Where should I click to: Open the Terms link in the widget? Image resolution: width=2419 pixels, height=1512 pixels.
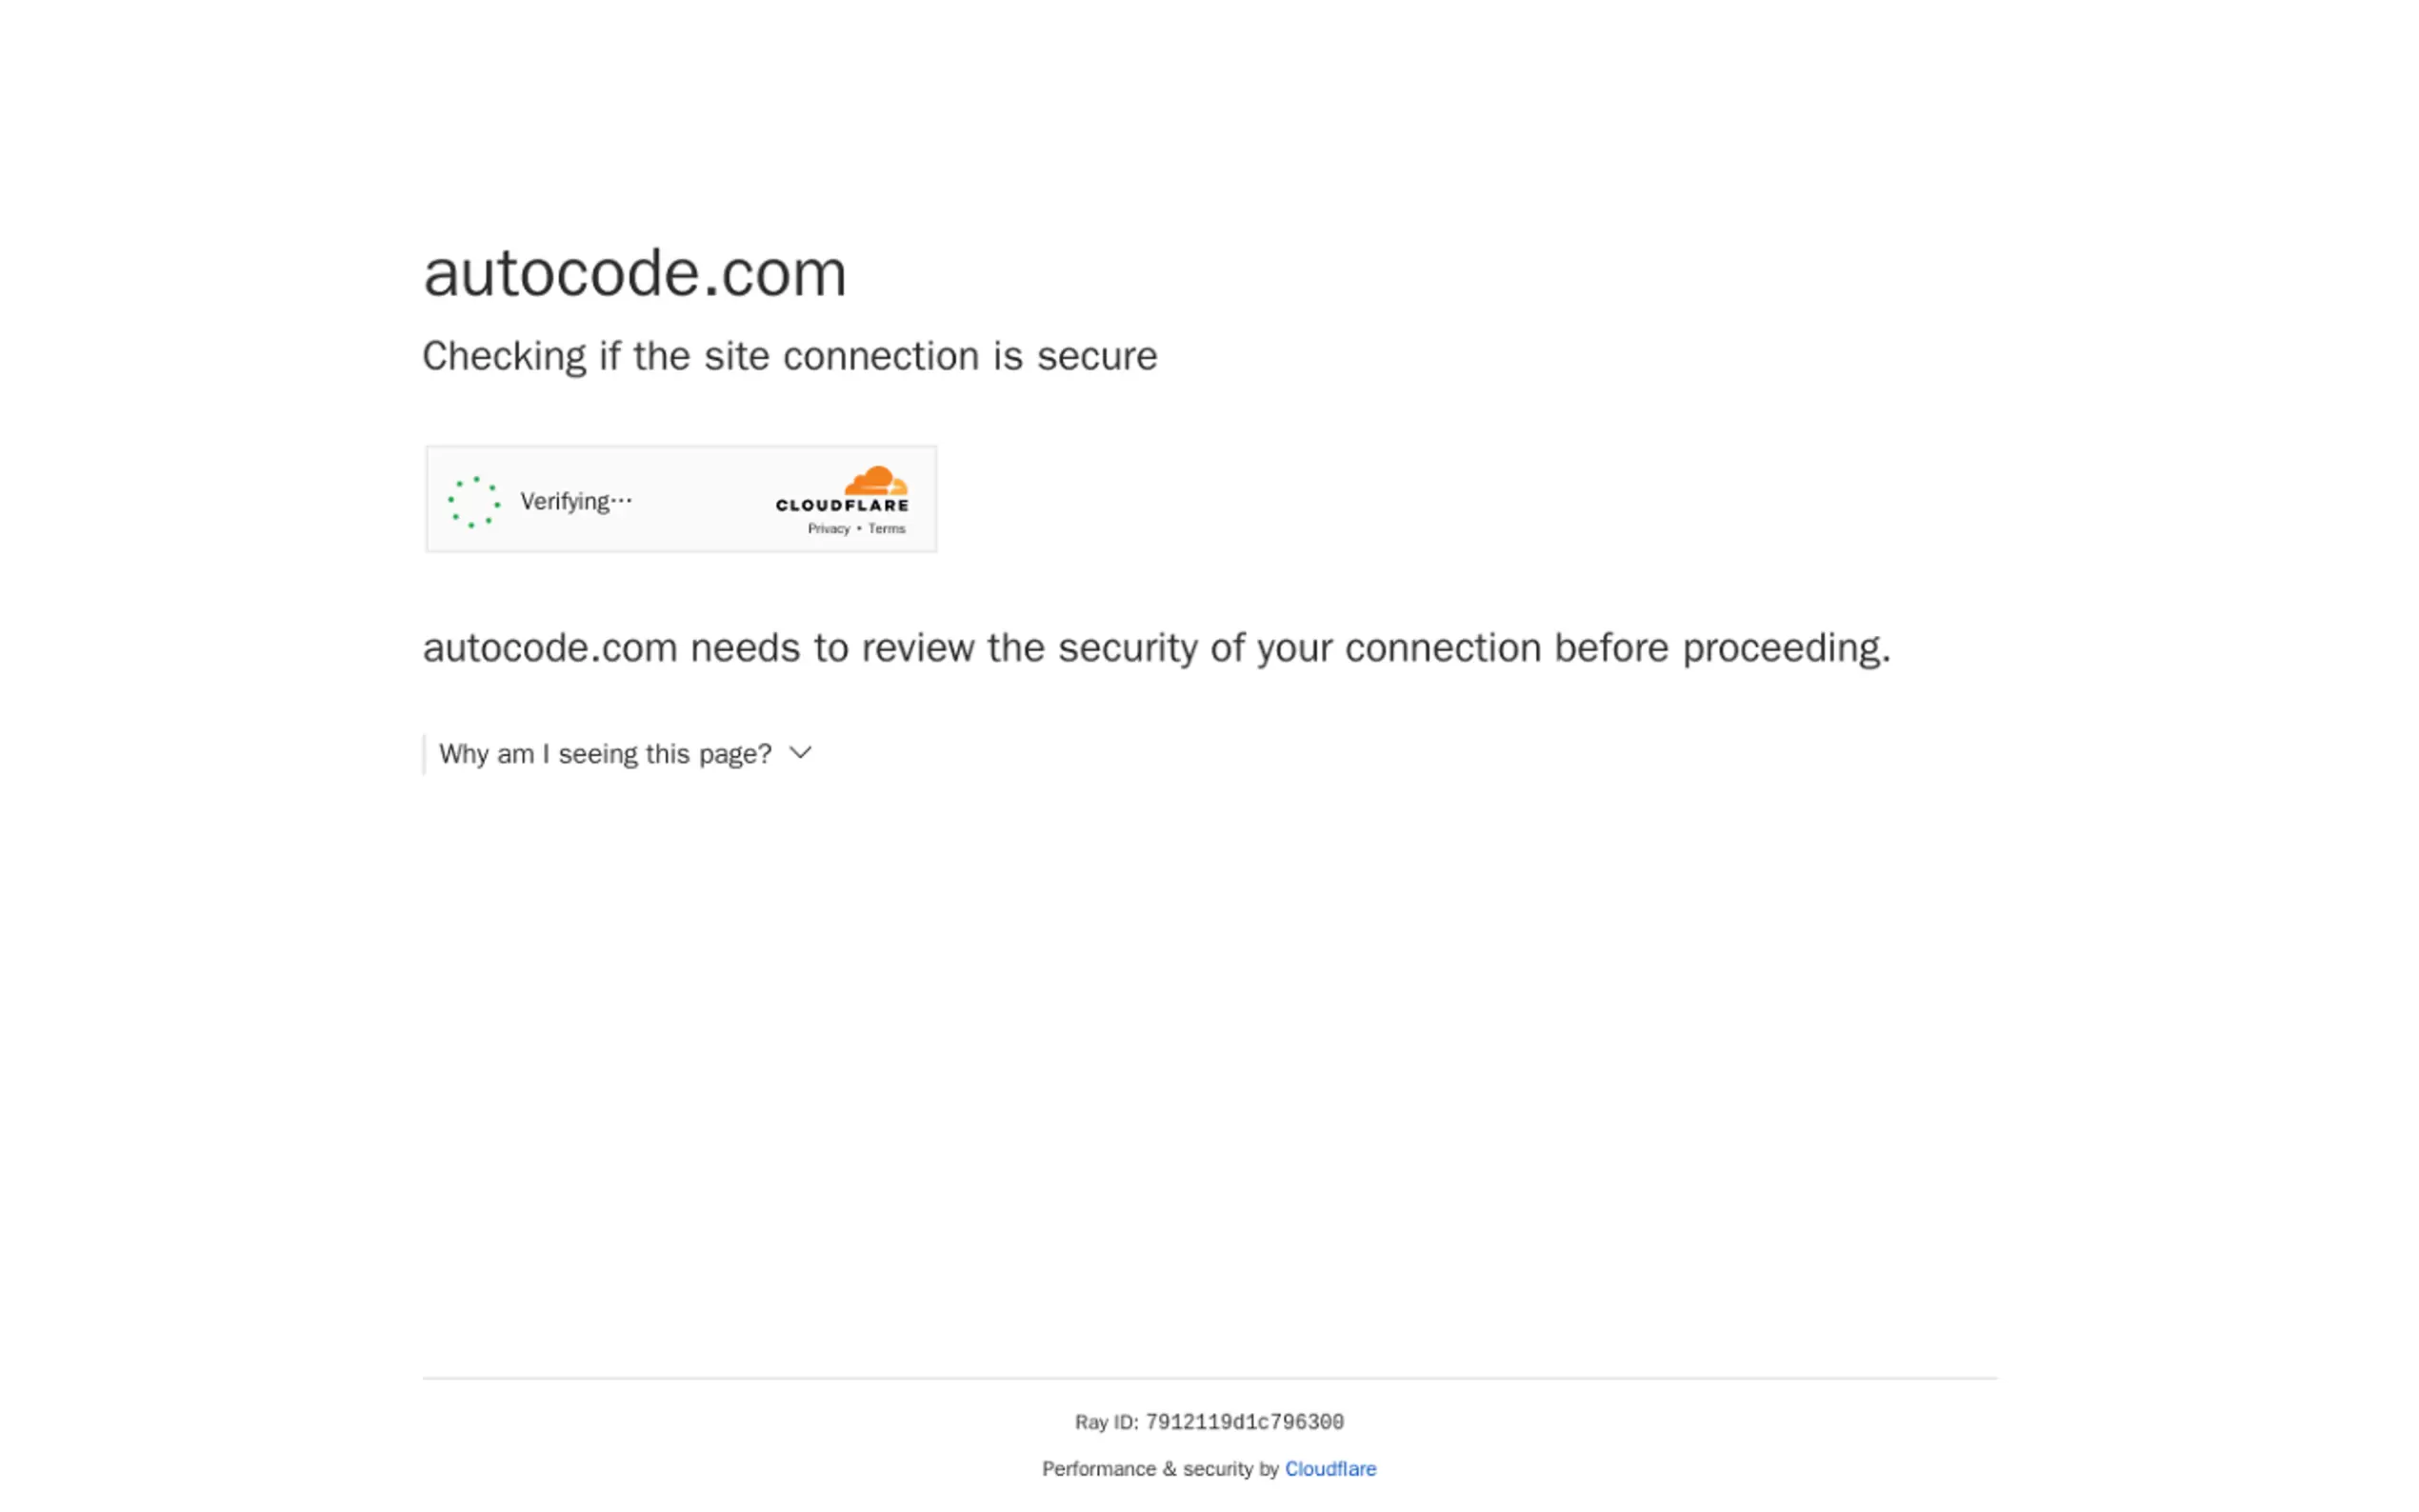886,529
